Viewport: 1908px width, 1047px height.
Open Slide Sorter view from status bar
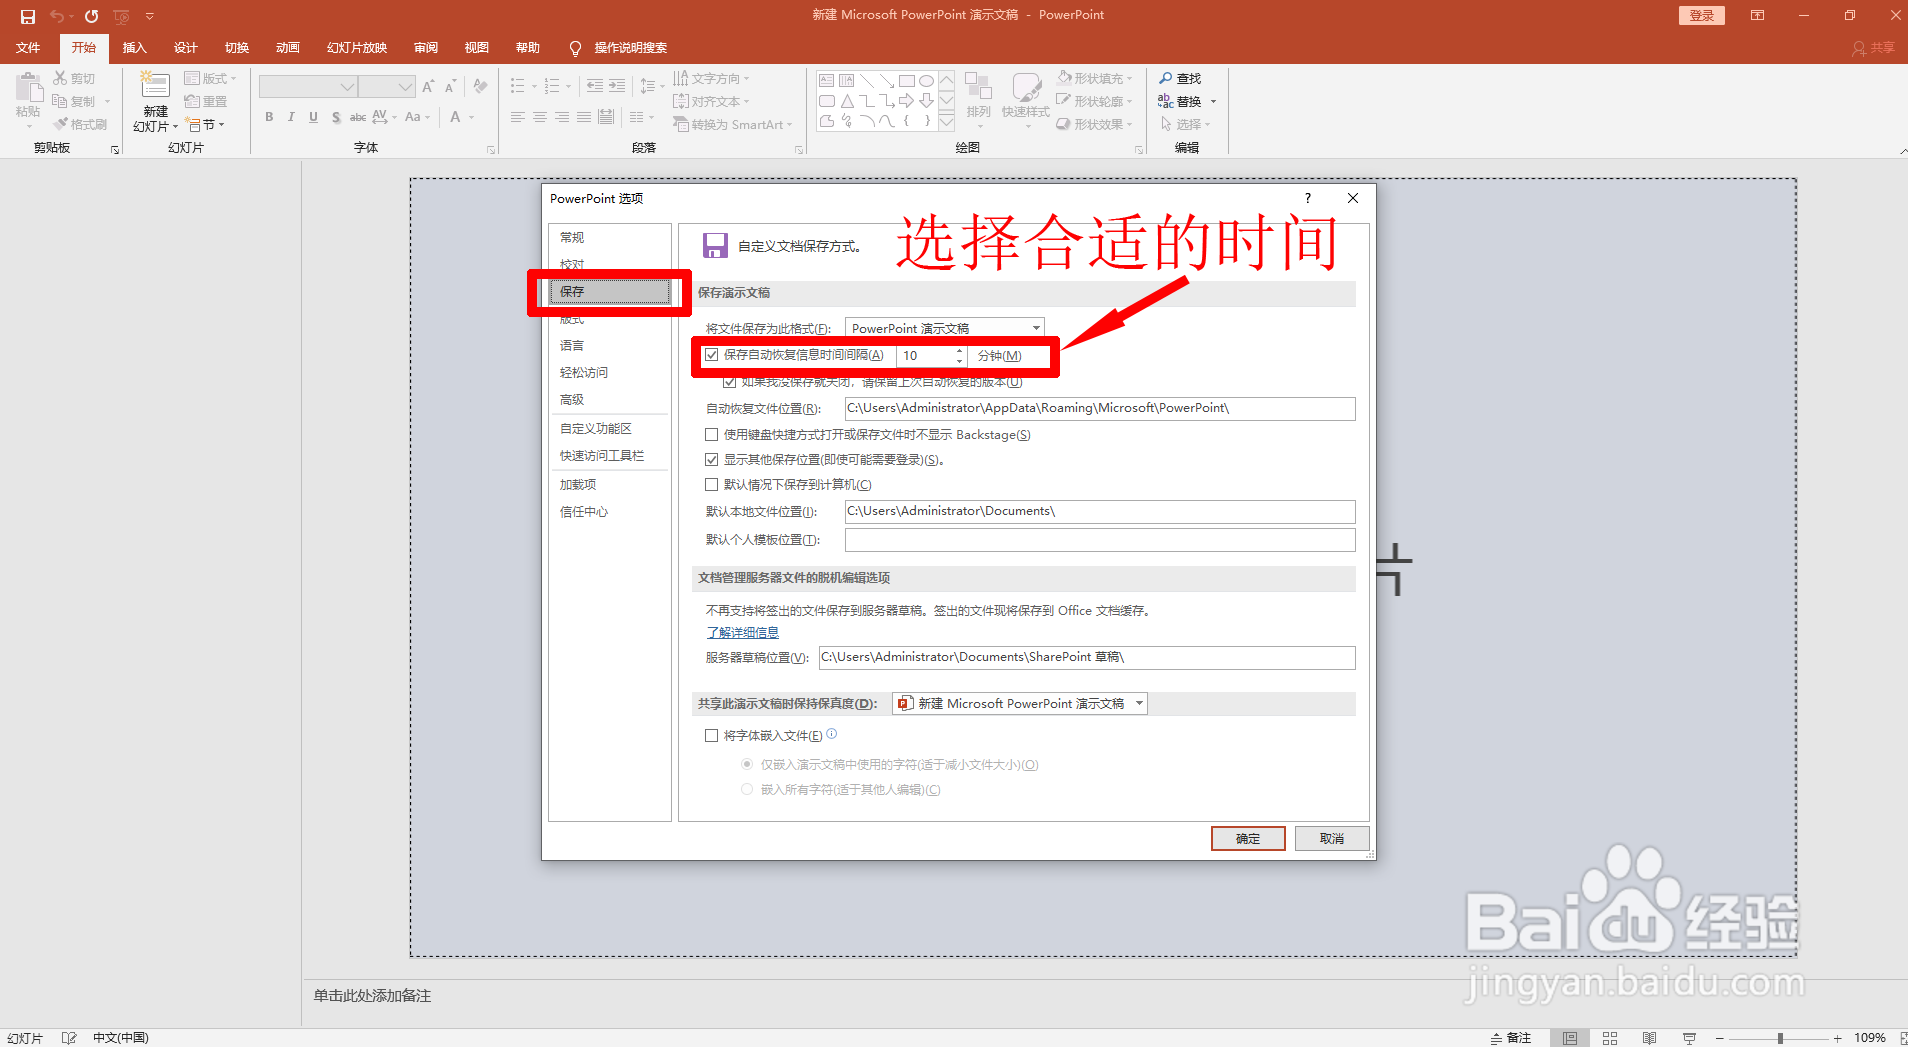[x=1610, y=1038]
